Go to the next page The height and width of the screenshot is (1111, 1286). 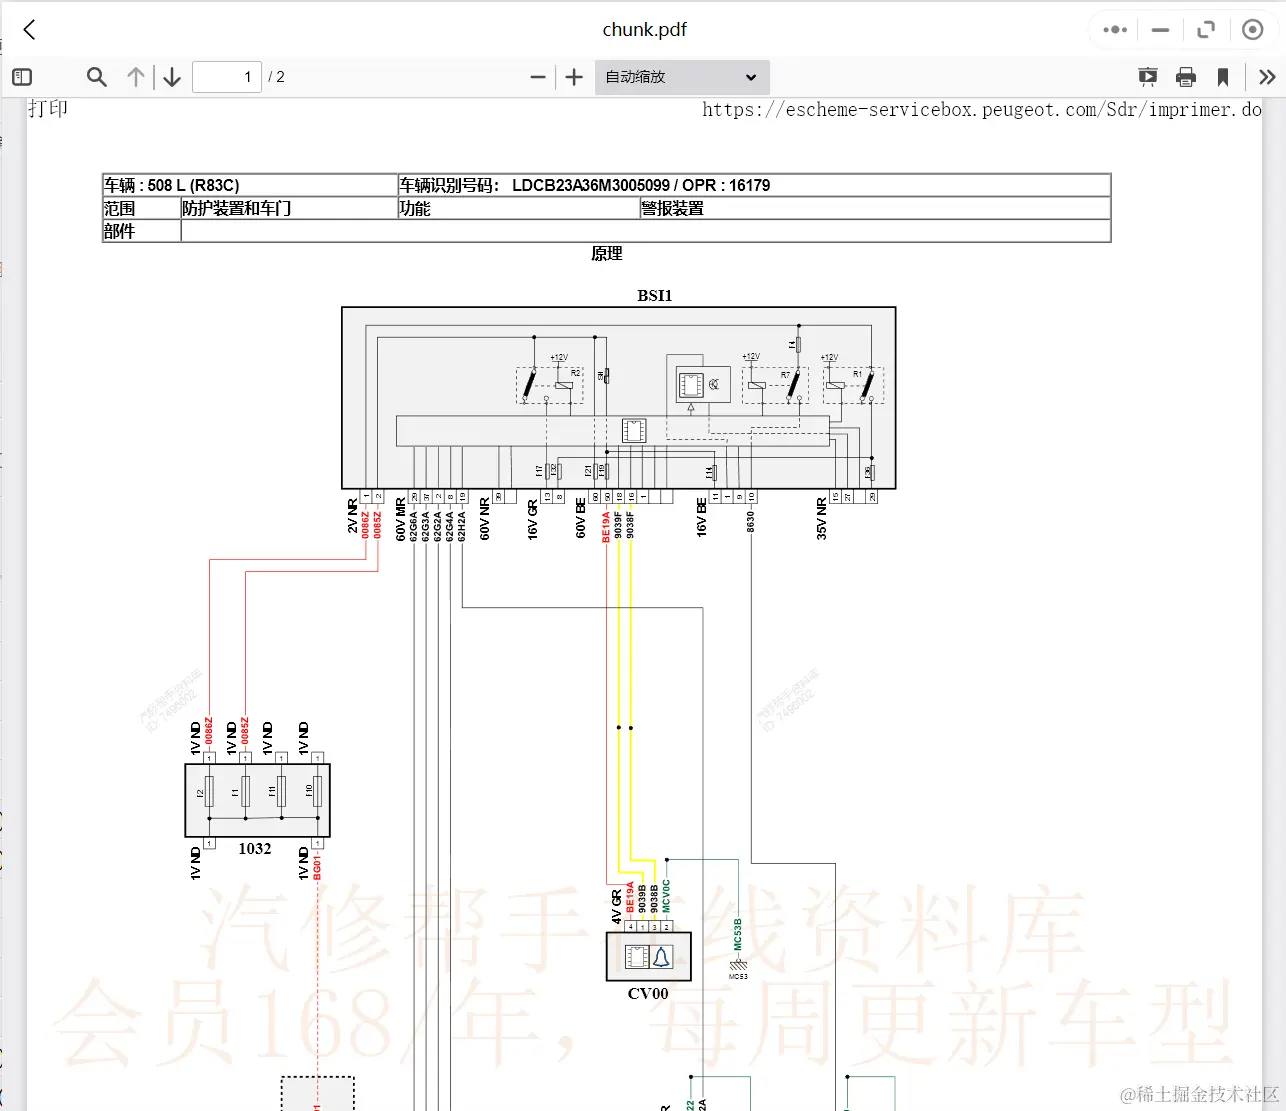[x=171, y=76]
